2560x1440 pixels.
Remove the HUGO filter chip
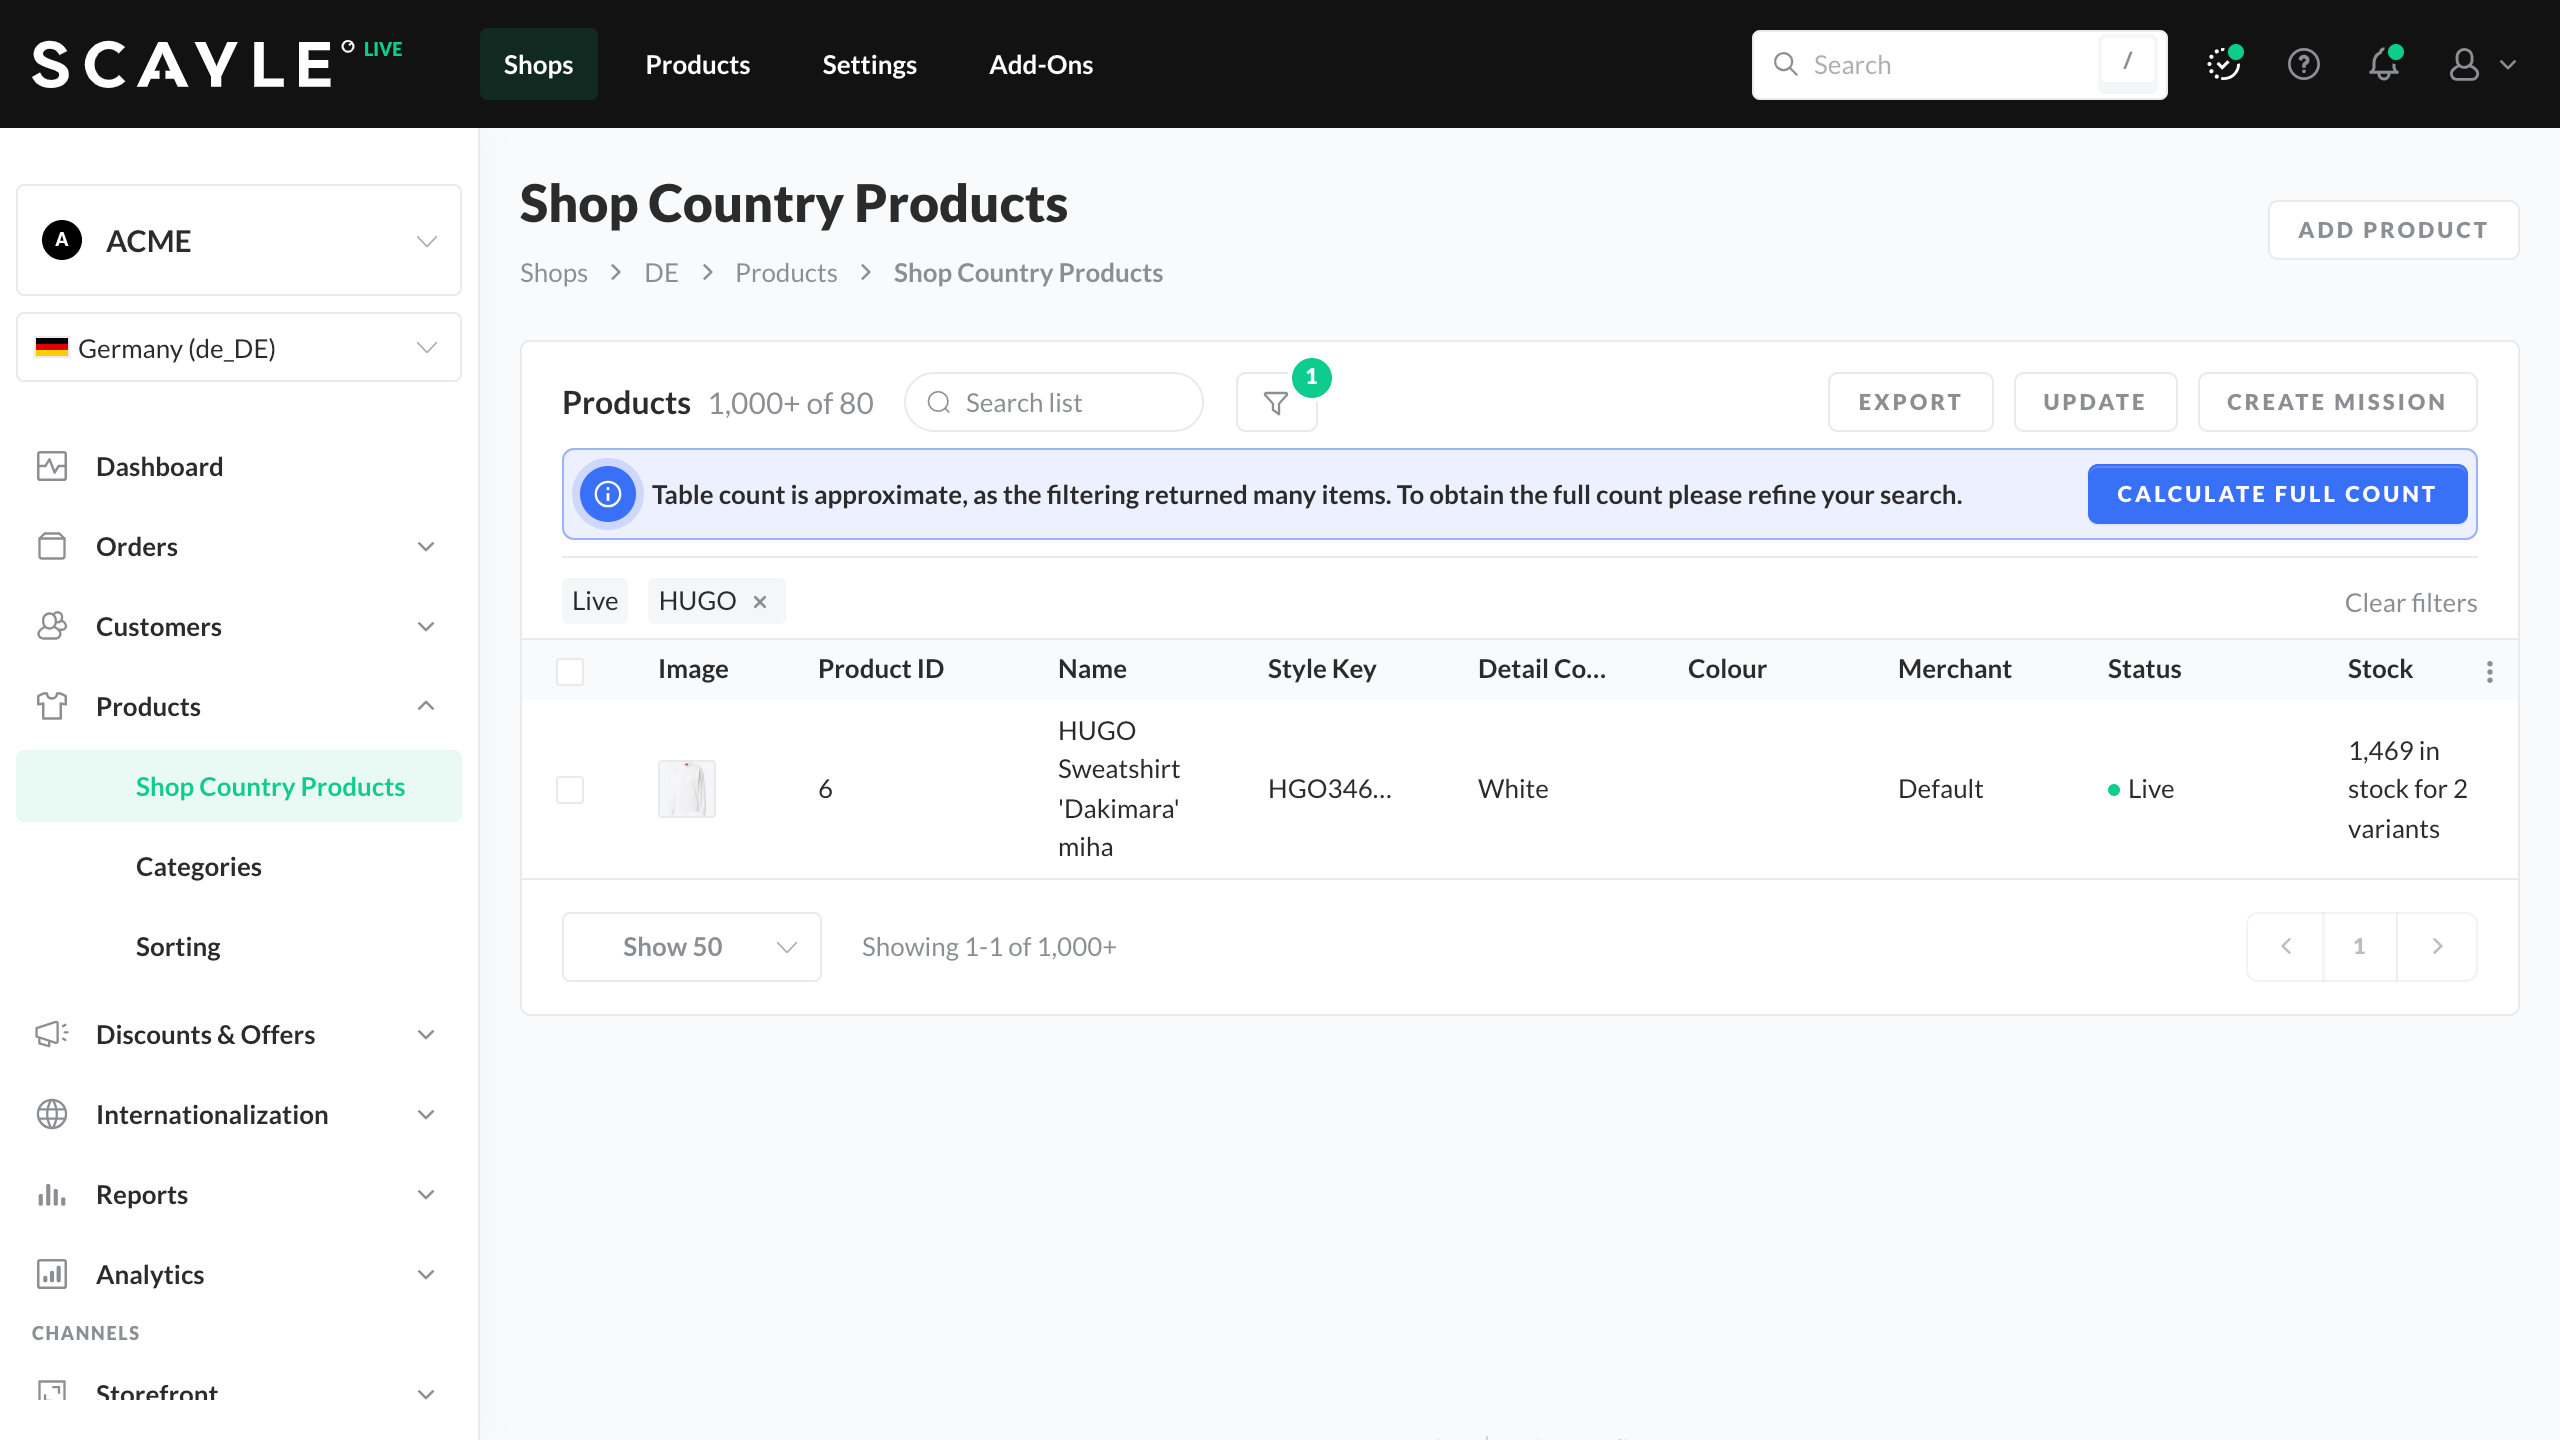[760, 602]
